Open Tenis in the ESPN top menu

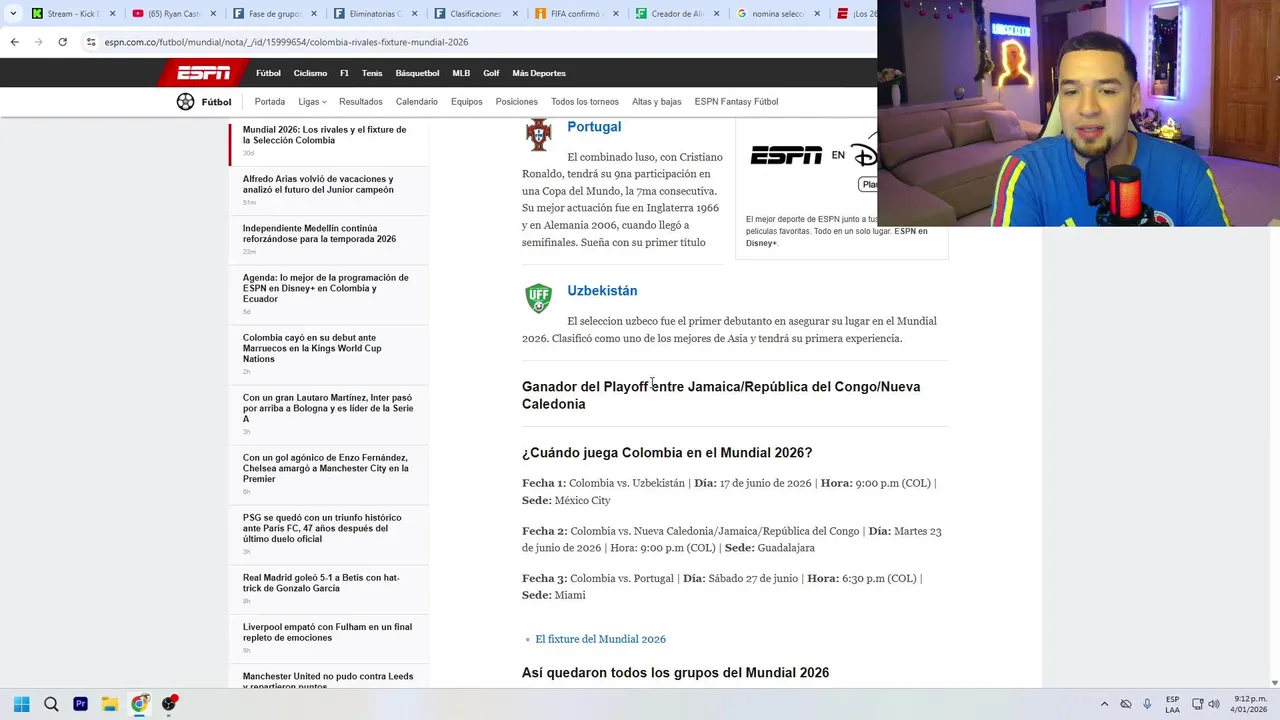tap(372, 73)
